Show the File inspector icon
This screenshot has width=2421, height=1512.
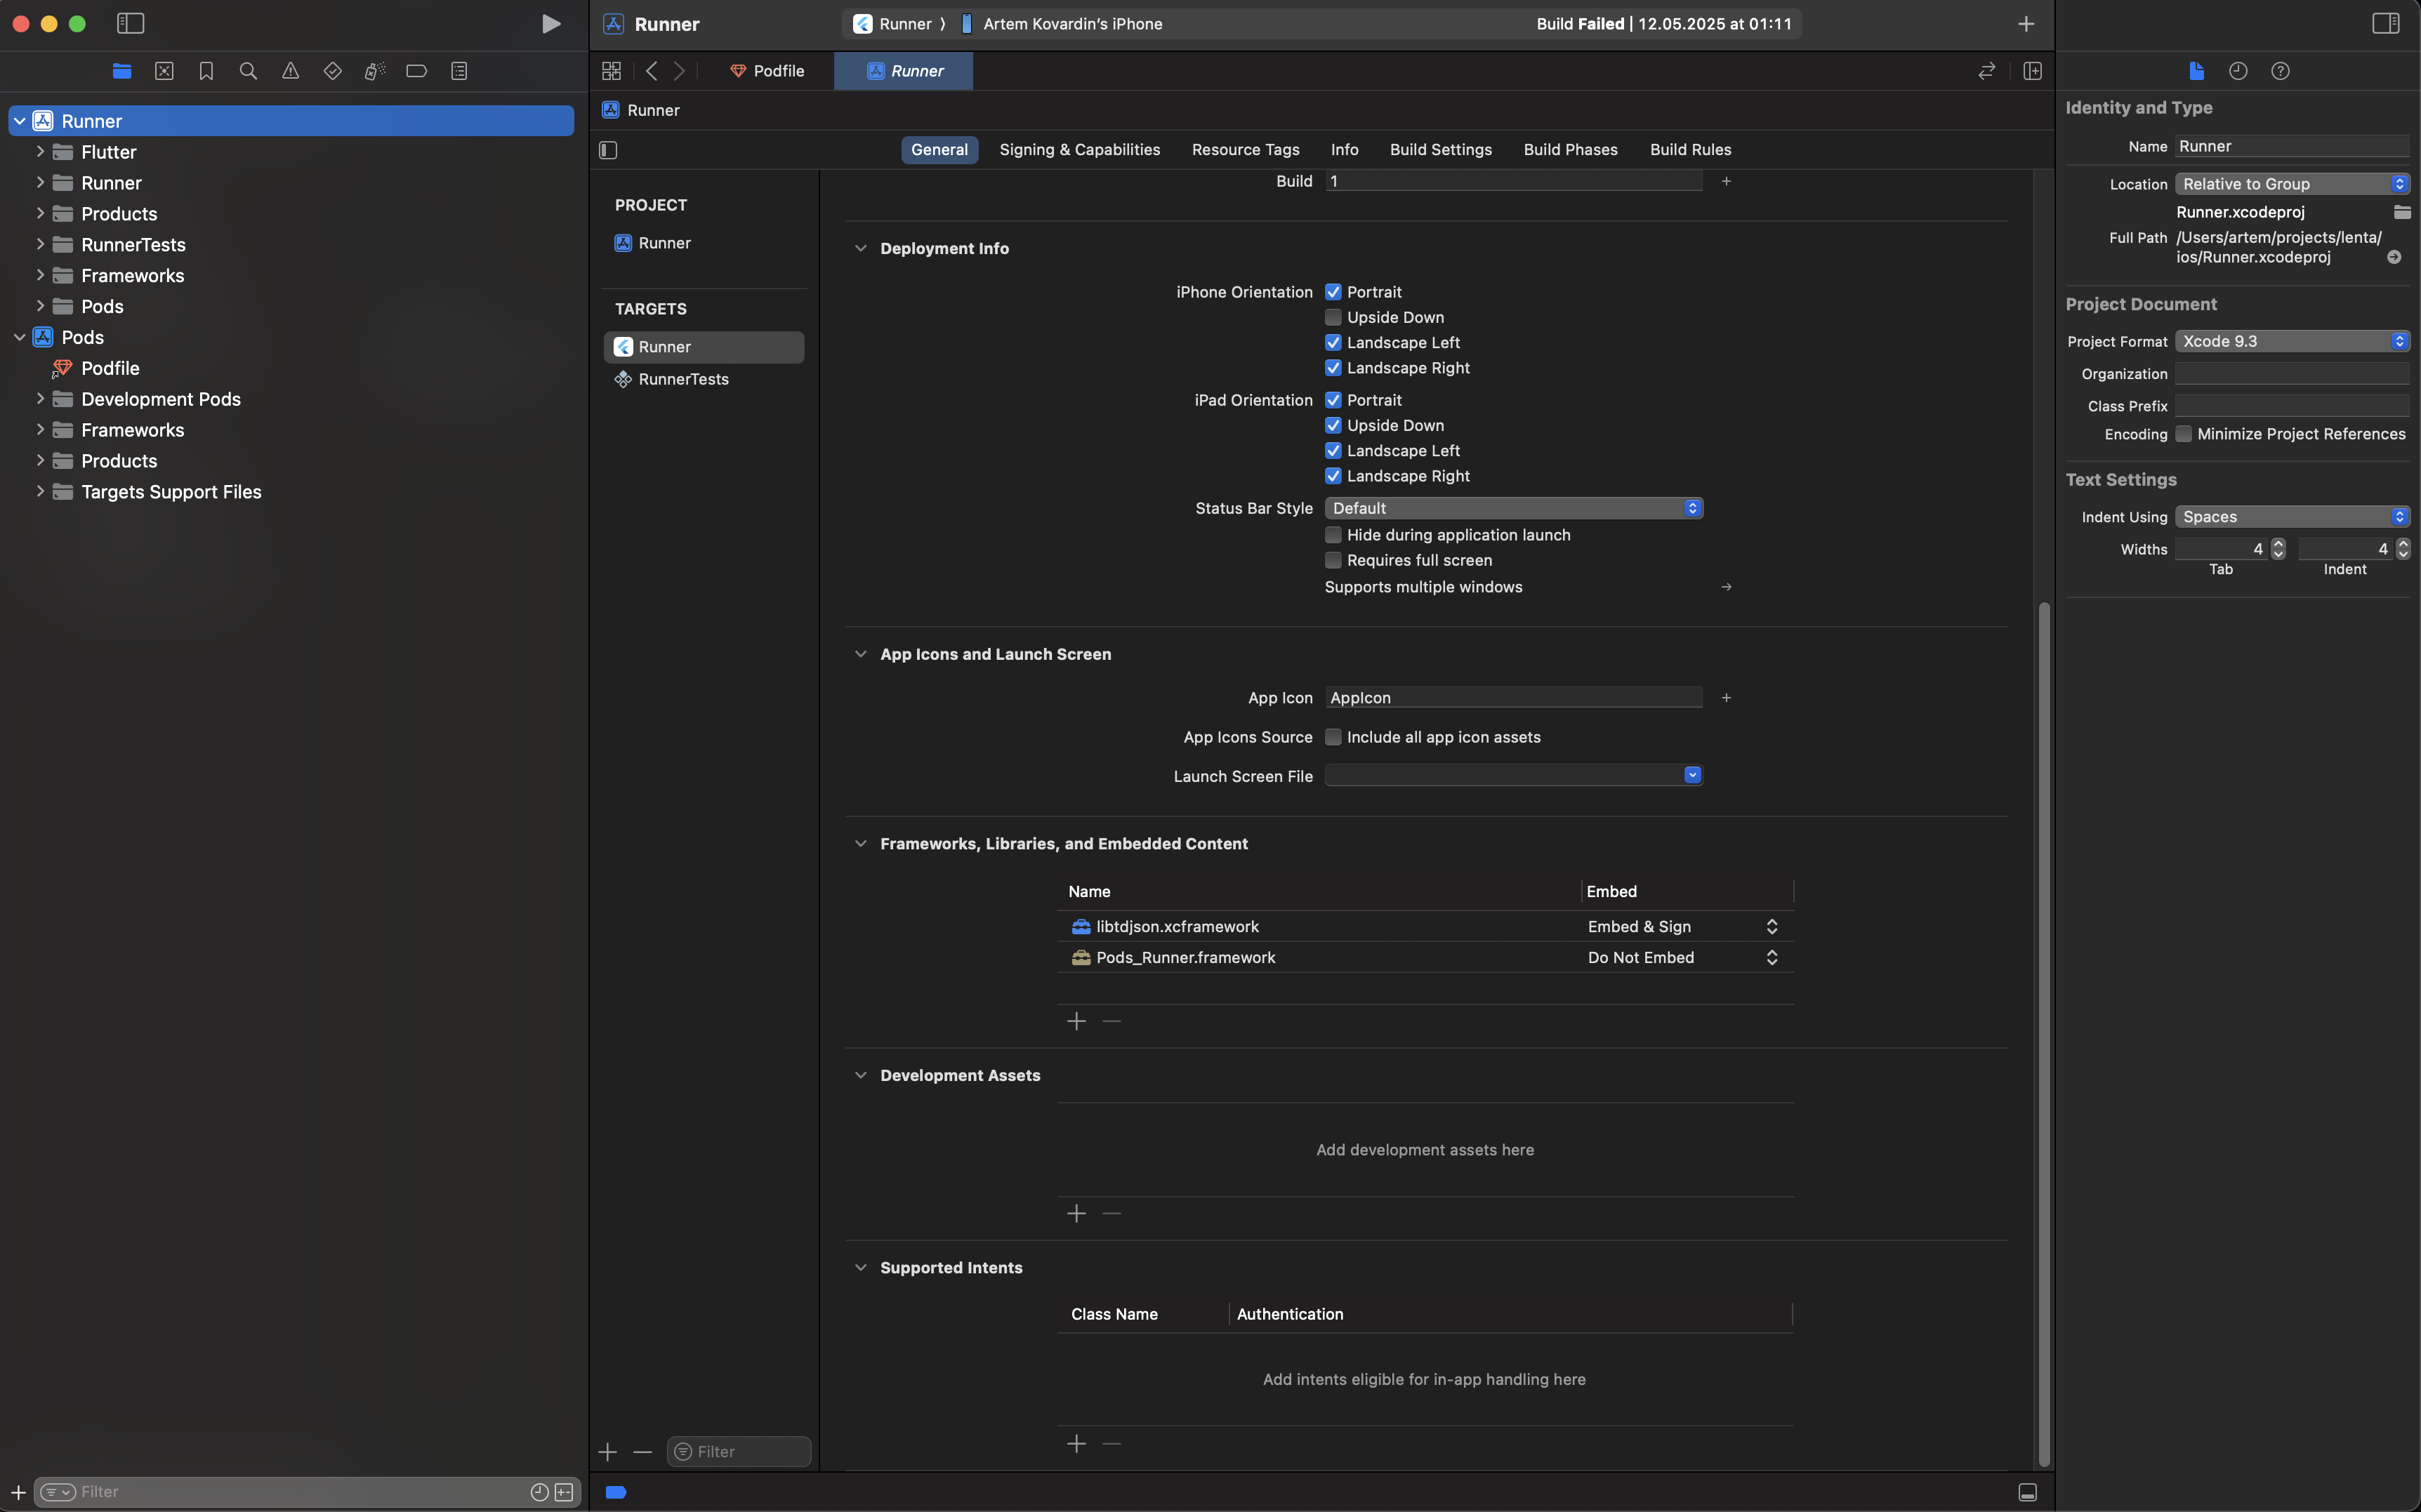[x=2196, y=71]
